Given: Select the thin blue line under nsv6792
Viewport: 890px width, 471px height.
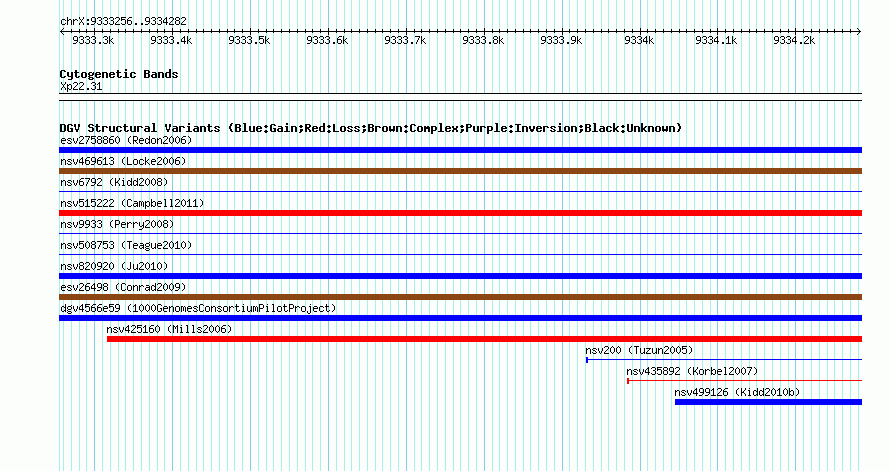Looking at the screenshot, I should coord(460,192).
